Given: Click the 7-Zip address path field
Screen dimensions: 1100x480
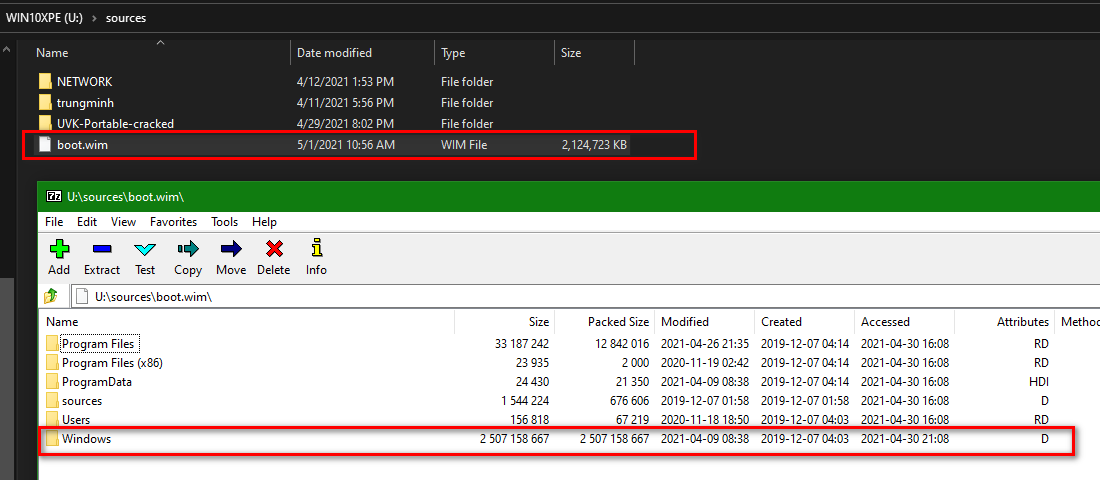Looking at the screenshot, I should click(584, 297).
